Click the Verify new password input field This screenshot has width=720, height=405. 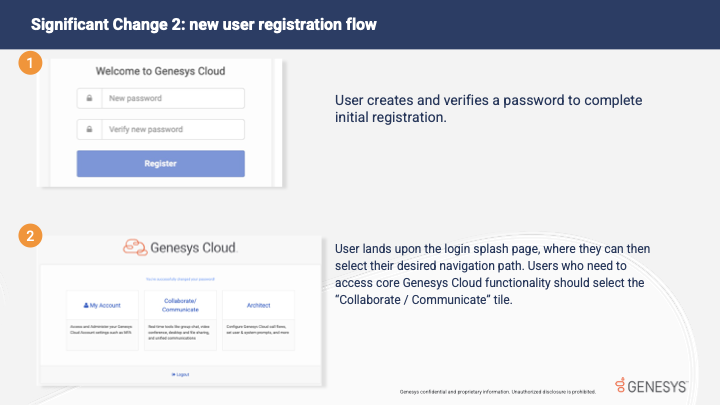point(173,129)
